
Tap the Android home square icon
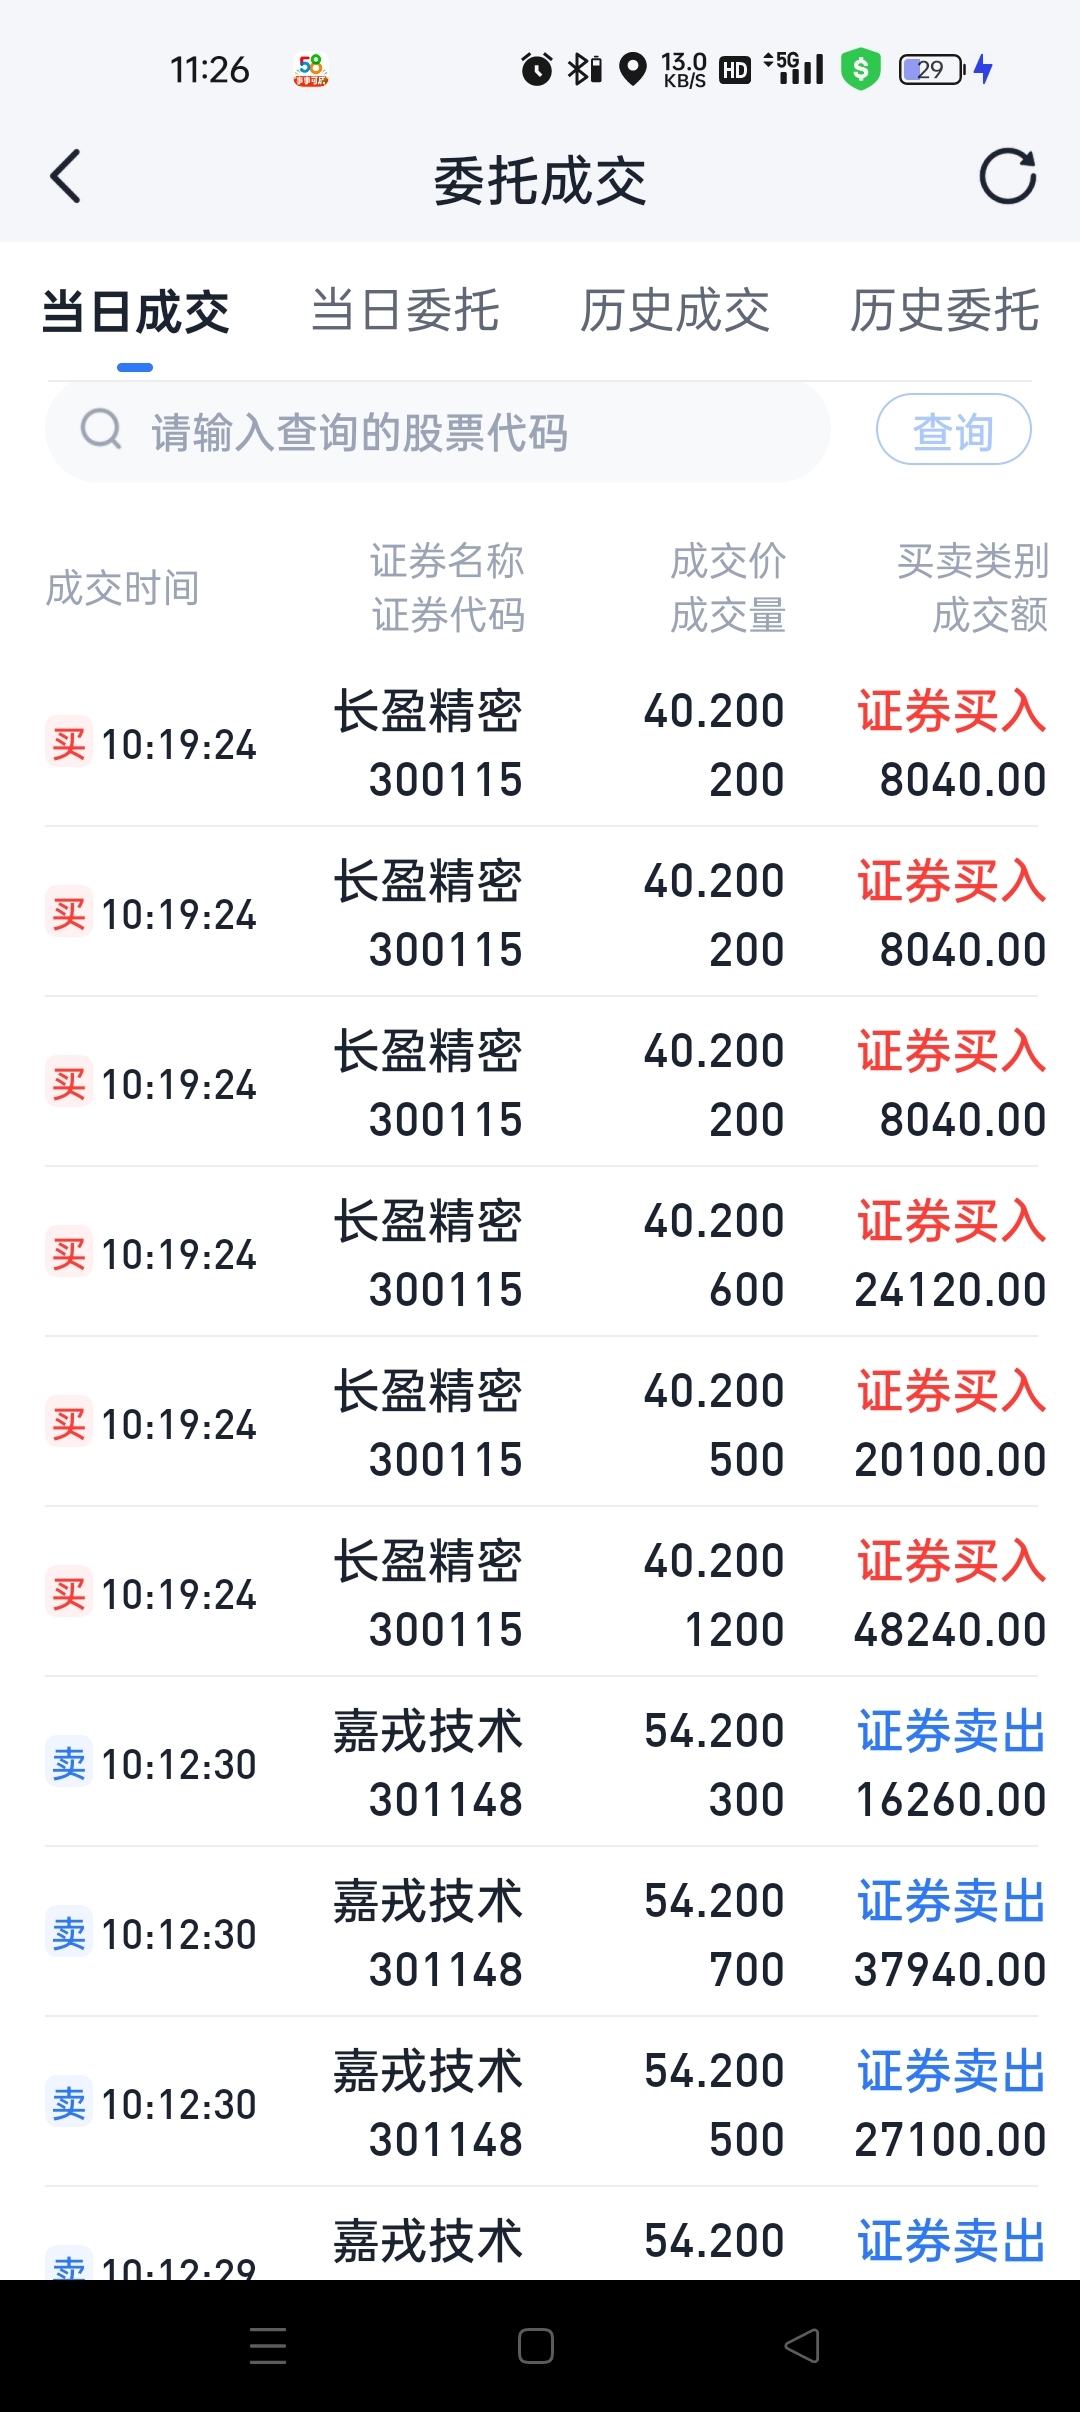(x=536, y=2345)
